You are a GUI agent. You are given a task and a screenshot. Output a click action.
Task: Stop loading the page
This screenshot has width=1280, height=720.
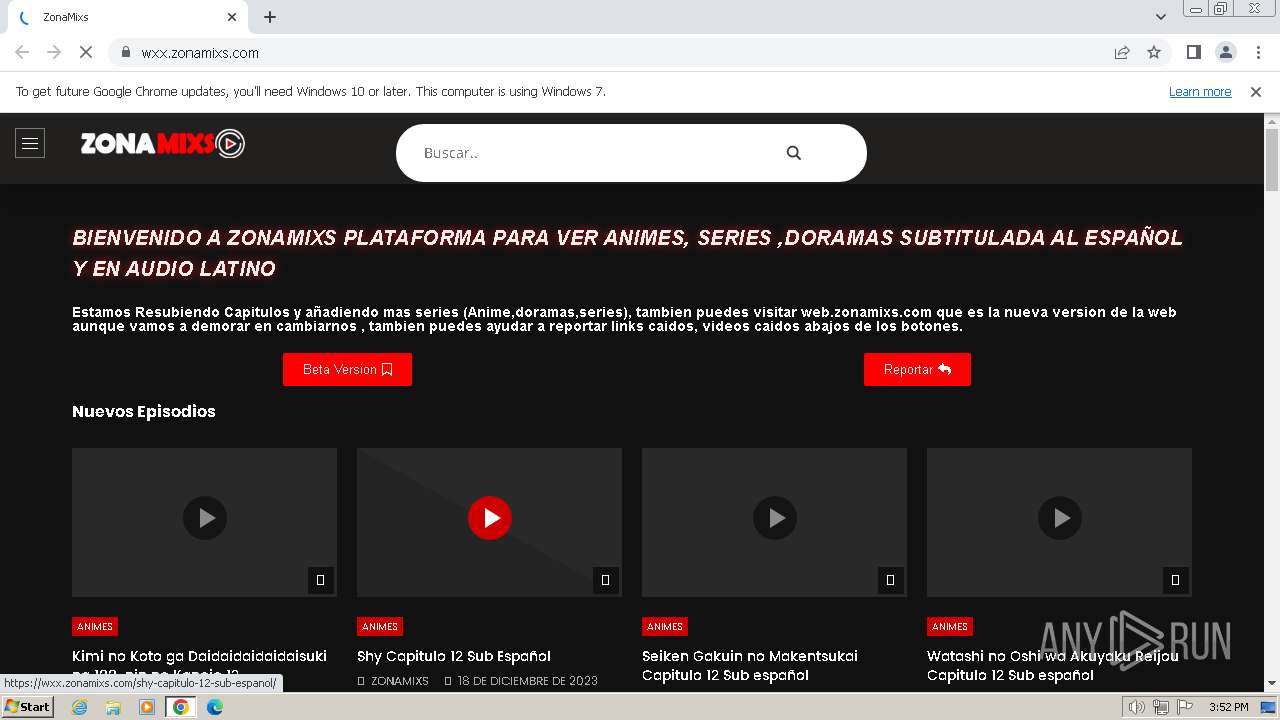point(86,52)
